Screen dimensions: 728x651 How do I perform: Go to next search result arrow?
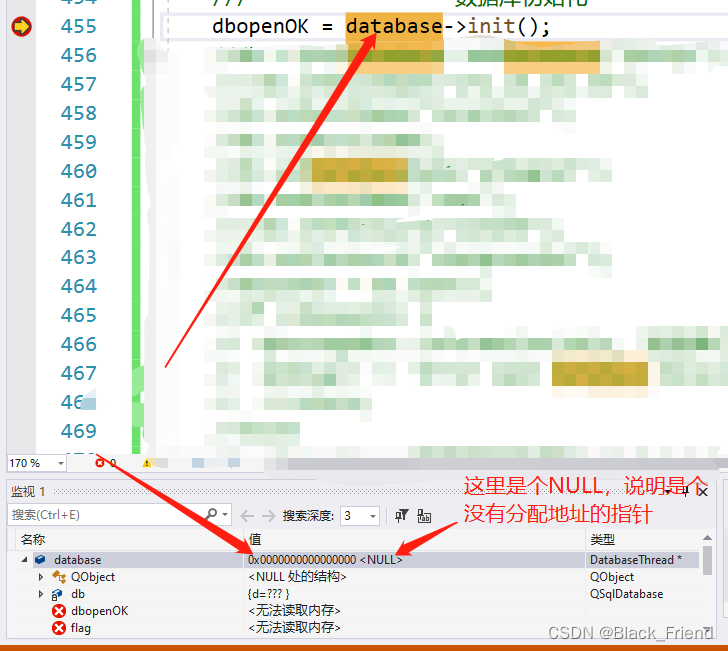pyautogui.click(x=268, y=516)
